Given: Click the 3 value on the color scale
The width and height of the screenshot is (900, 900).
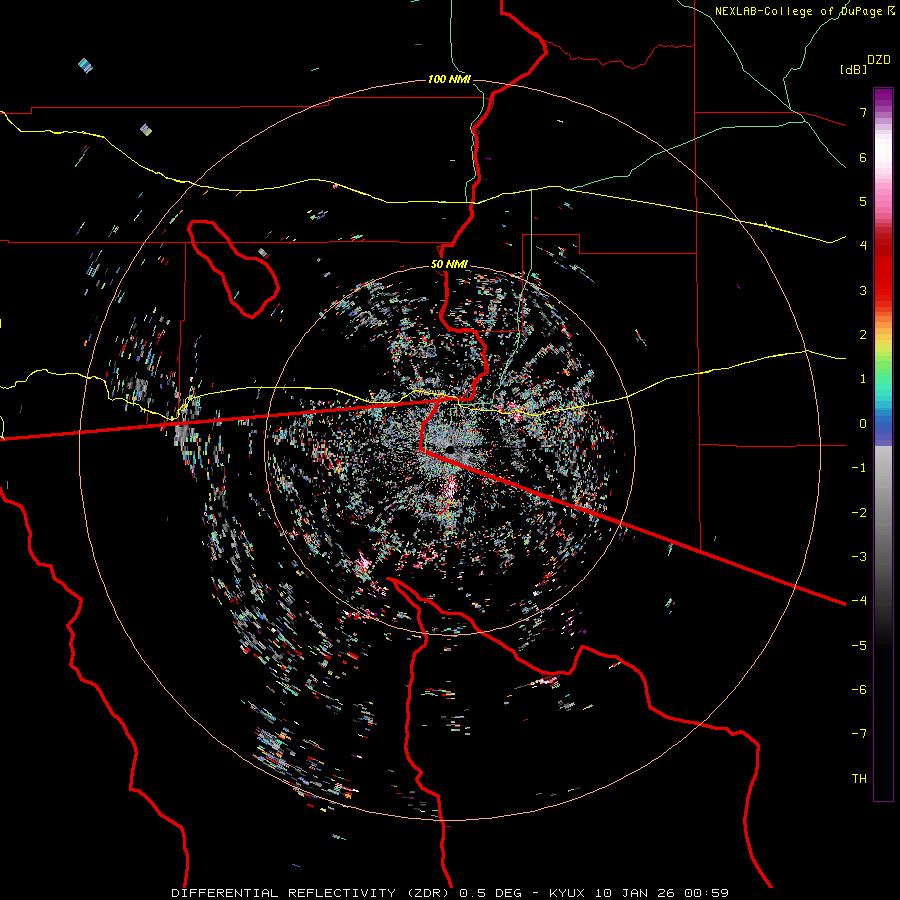Looking at the screenshot, I should tap(863, 290).
